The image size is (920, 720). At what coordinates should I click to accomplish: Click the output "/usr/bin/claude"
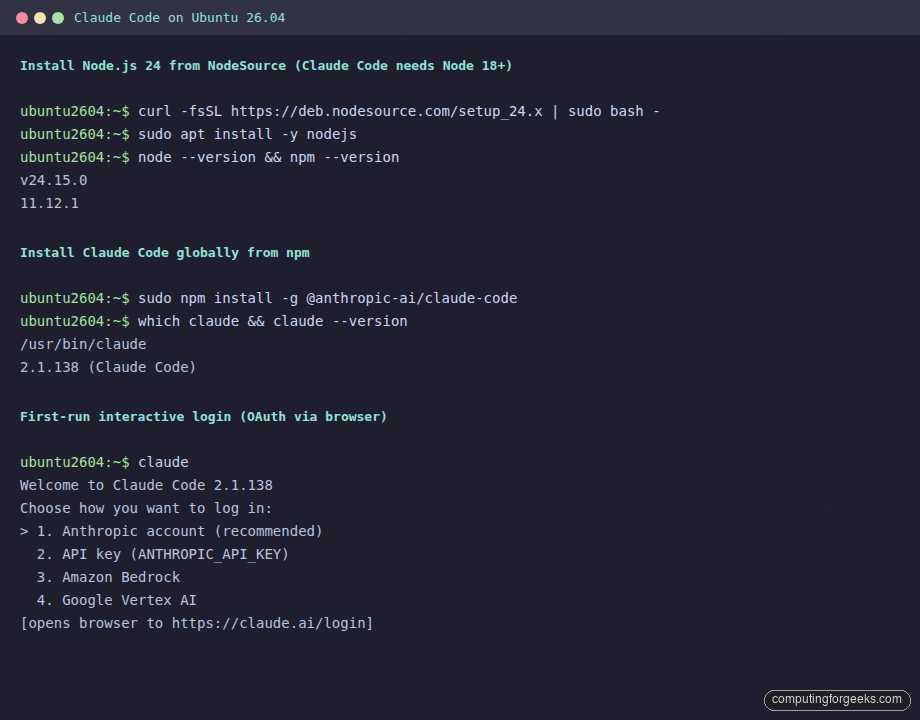tap(83, 344)
